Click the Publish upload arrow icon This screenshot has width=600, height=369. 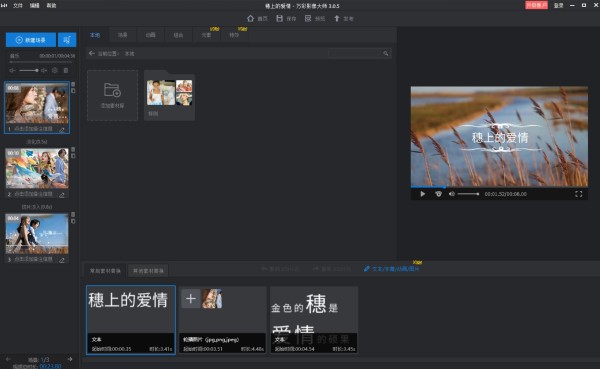[337, 18]
